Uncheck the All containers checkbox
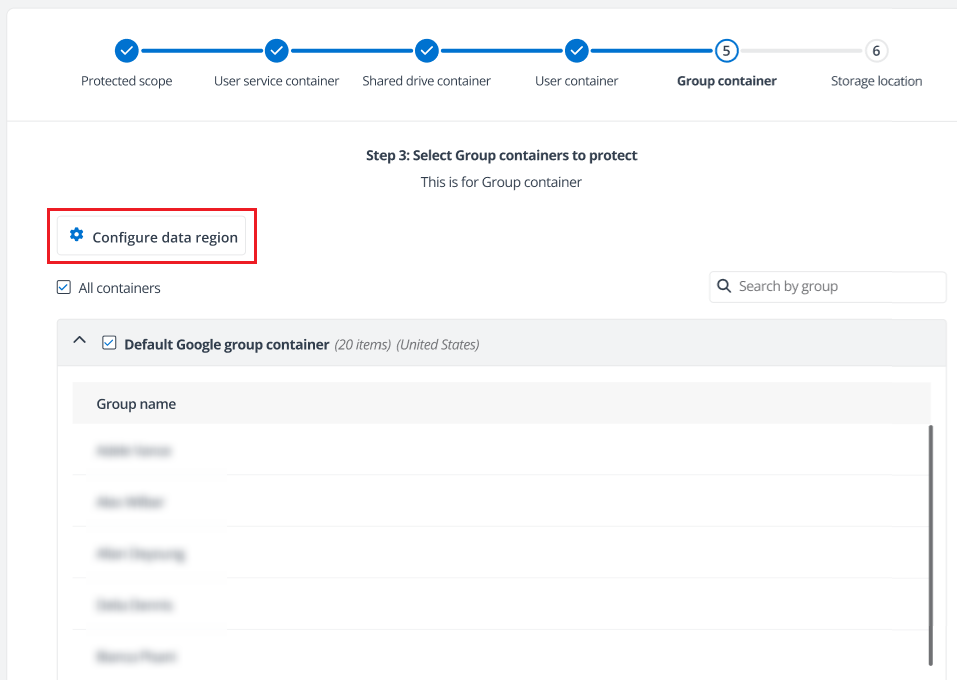Image resolution: width=957 pixels, height=680 pixels. [63, 286]
